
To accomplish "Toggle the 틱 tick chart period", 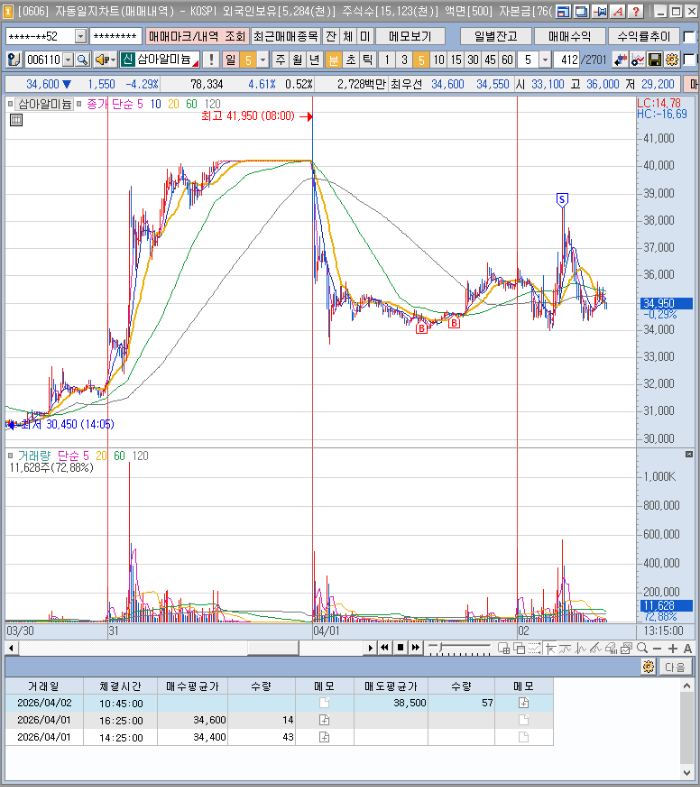I will [367, 60].
